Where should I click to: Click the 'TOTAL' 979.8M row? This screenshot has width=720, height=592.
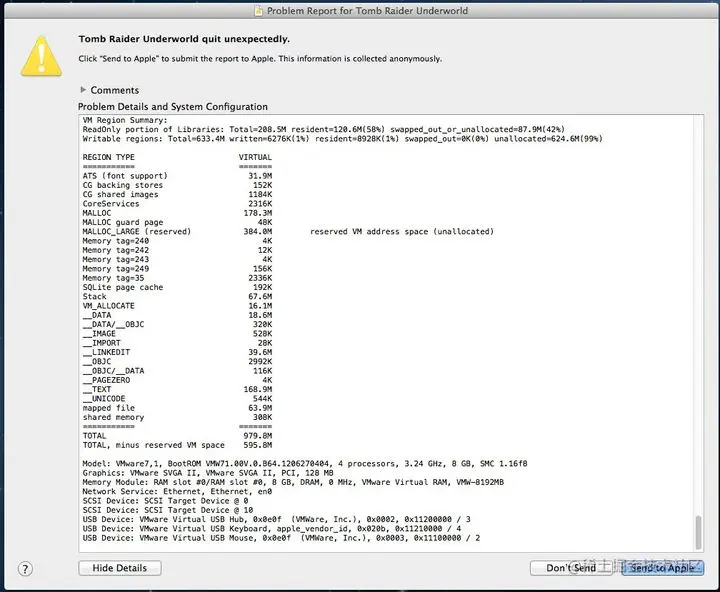click(177, 435)
